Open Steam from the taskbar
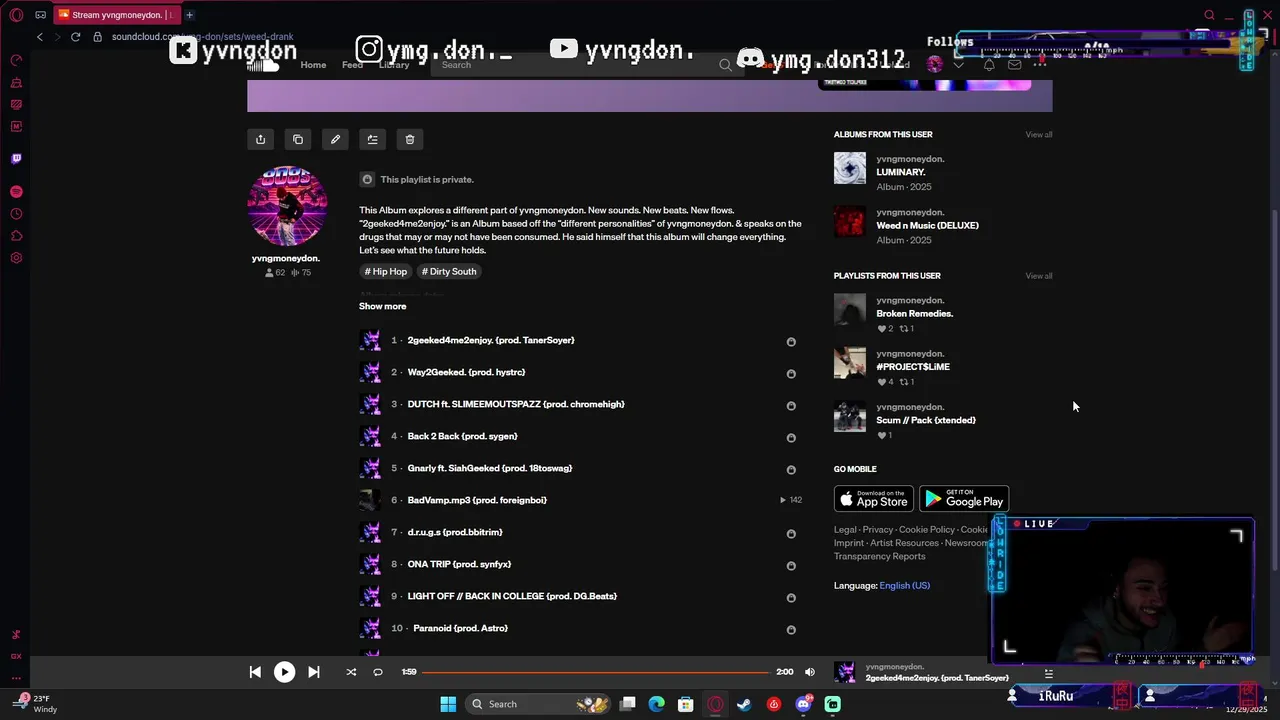The image size is (1280, 720). (x=744, y=704)
